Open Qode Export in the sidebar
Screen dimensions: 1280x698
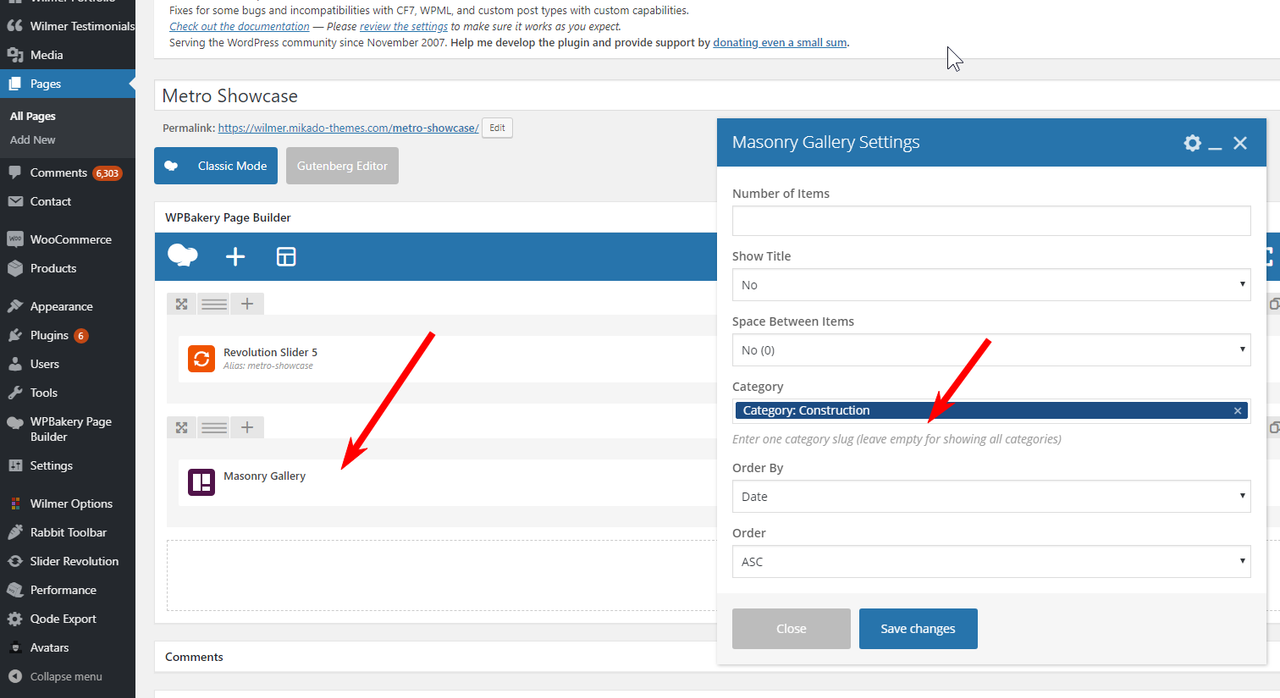click(x=67, y=619)
